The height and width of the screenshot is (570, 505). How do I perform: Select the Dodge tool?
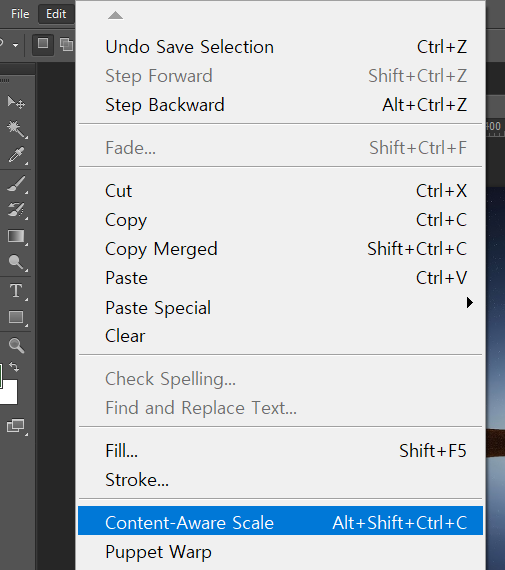(16, 262)
